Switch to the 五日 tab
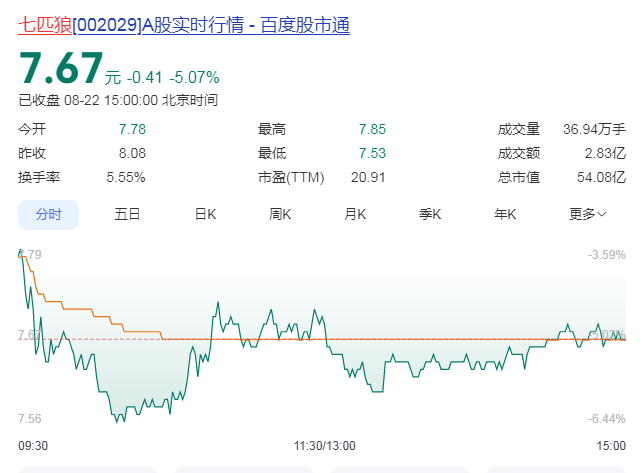643x473 pixels. coord(127,214)
